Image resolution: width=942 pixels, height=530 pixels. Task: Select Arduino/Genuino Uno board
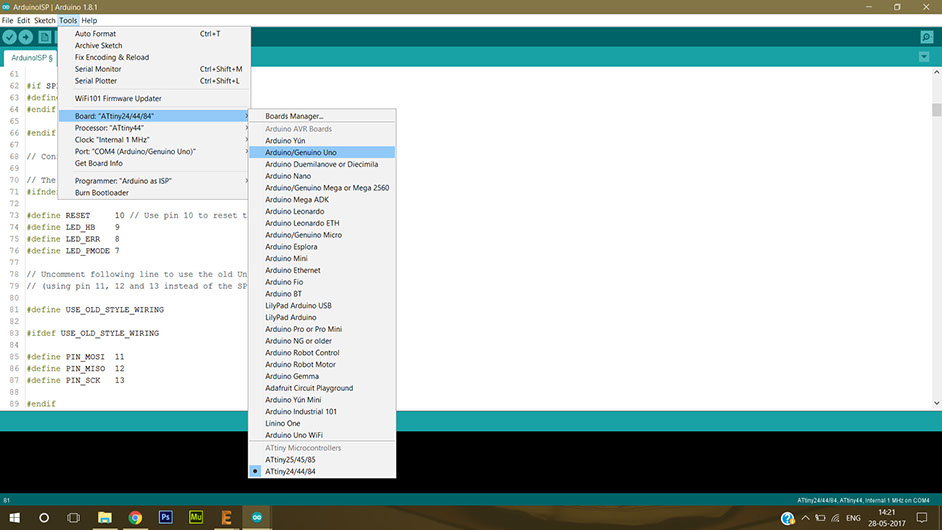[x=322, y=153]
